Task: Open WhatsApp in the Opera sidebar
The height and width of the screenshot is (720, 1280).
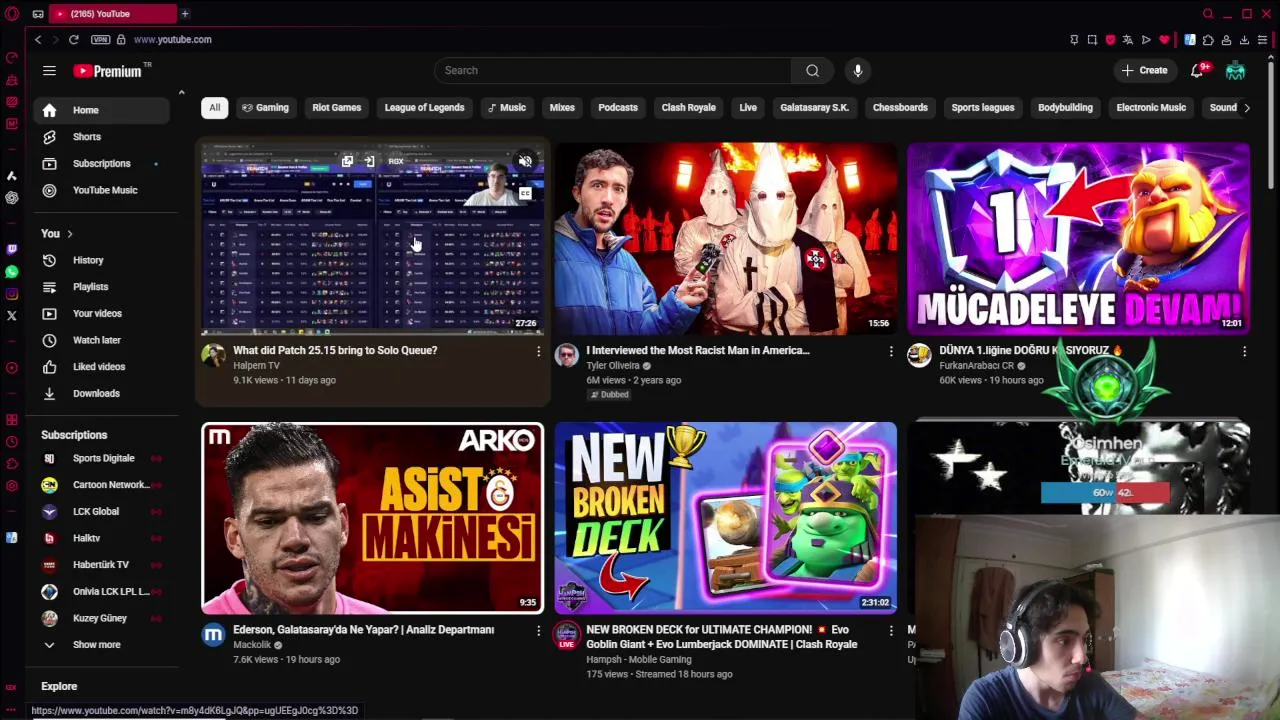Action: click(12, 271)
